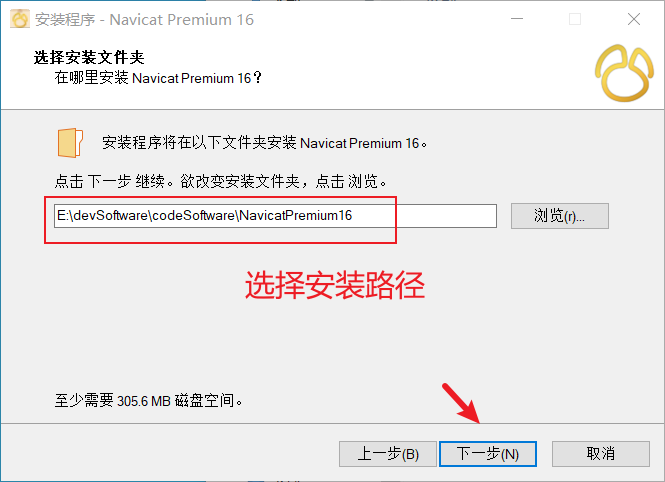Click the red arrow pointing to 下一步
Screen dimensions: 665x482
coord(461,403)
